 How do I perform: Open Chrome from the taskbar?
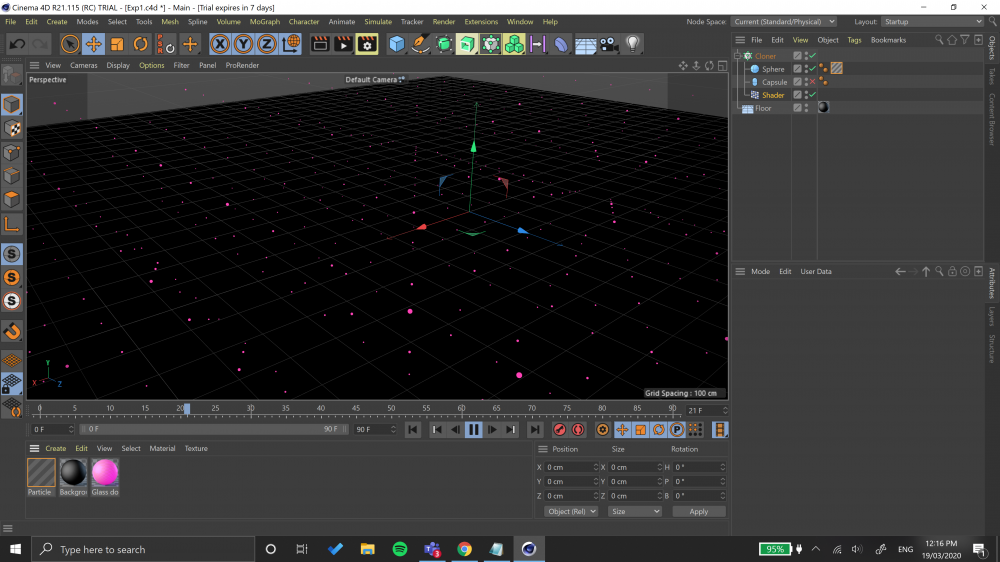[x=464, y=549]
